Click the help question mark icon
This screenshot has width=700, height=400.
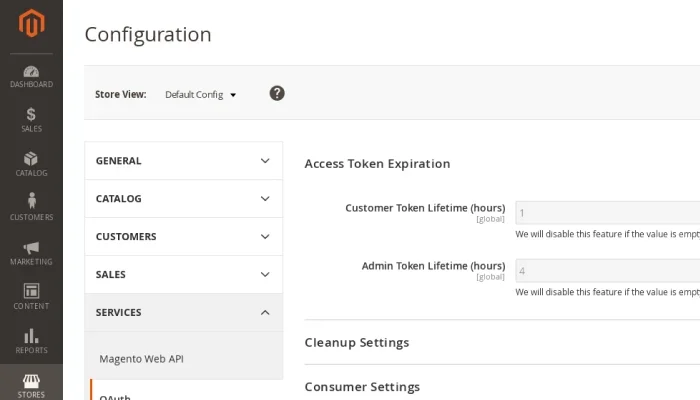tap(277, 93)
